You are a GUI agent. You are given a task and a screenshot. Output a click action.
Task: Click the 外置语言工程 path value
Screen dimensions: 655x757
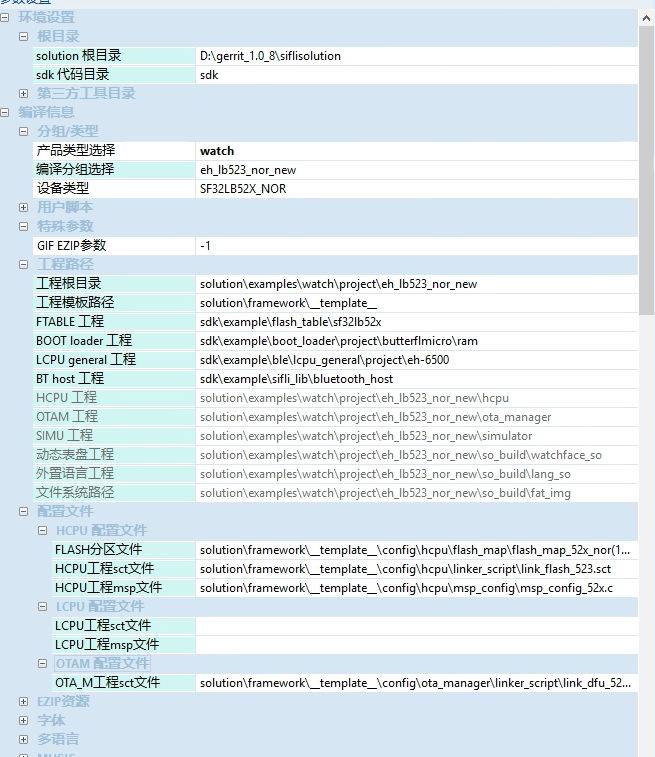click(x=417, y=474)
